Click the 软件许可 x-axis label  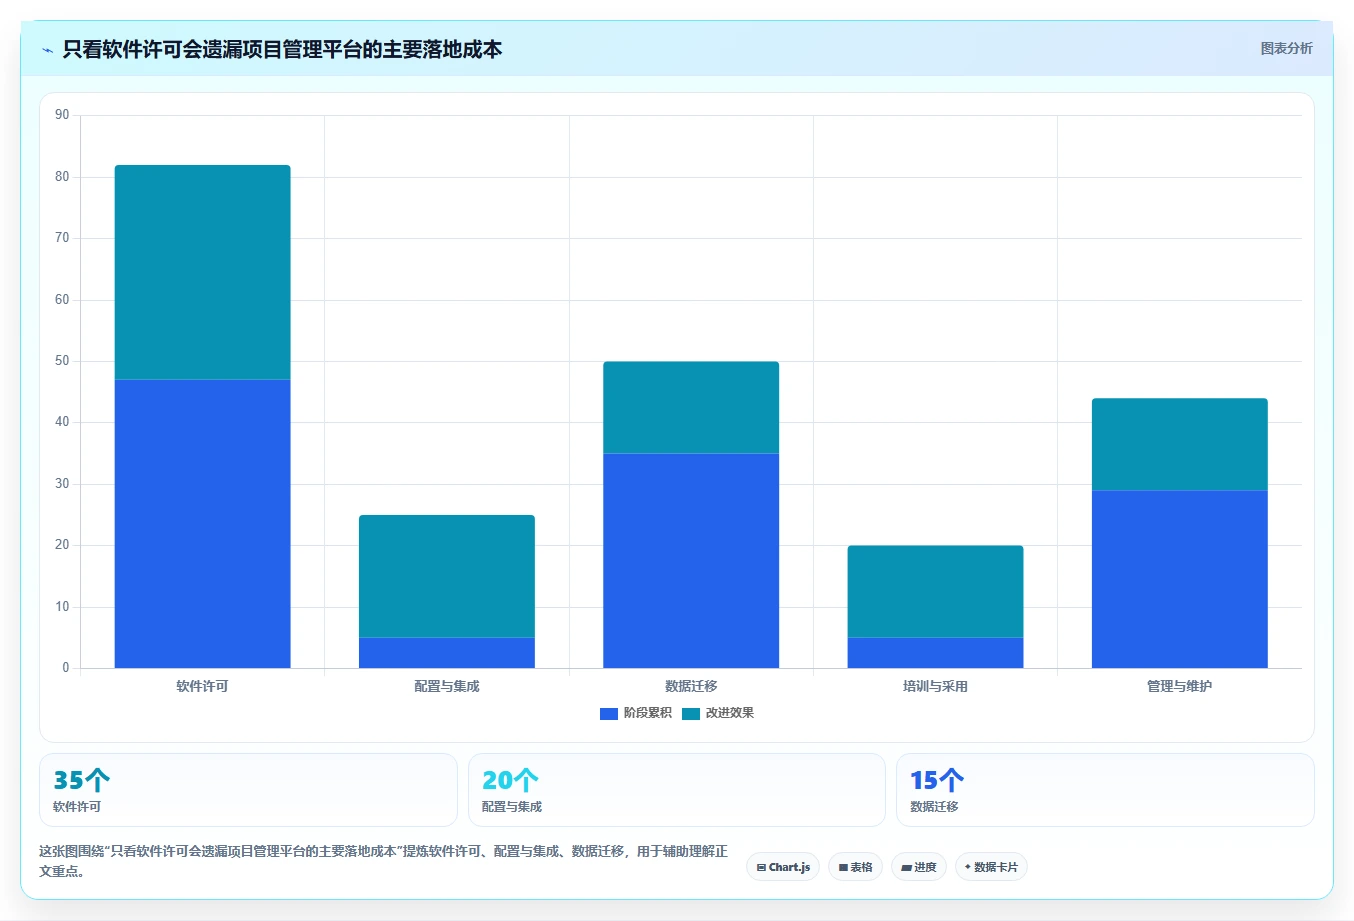pos(203,686)
